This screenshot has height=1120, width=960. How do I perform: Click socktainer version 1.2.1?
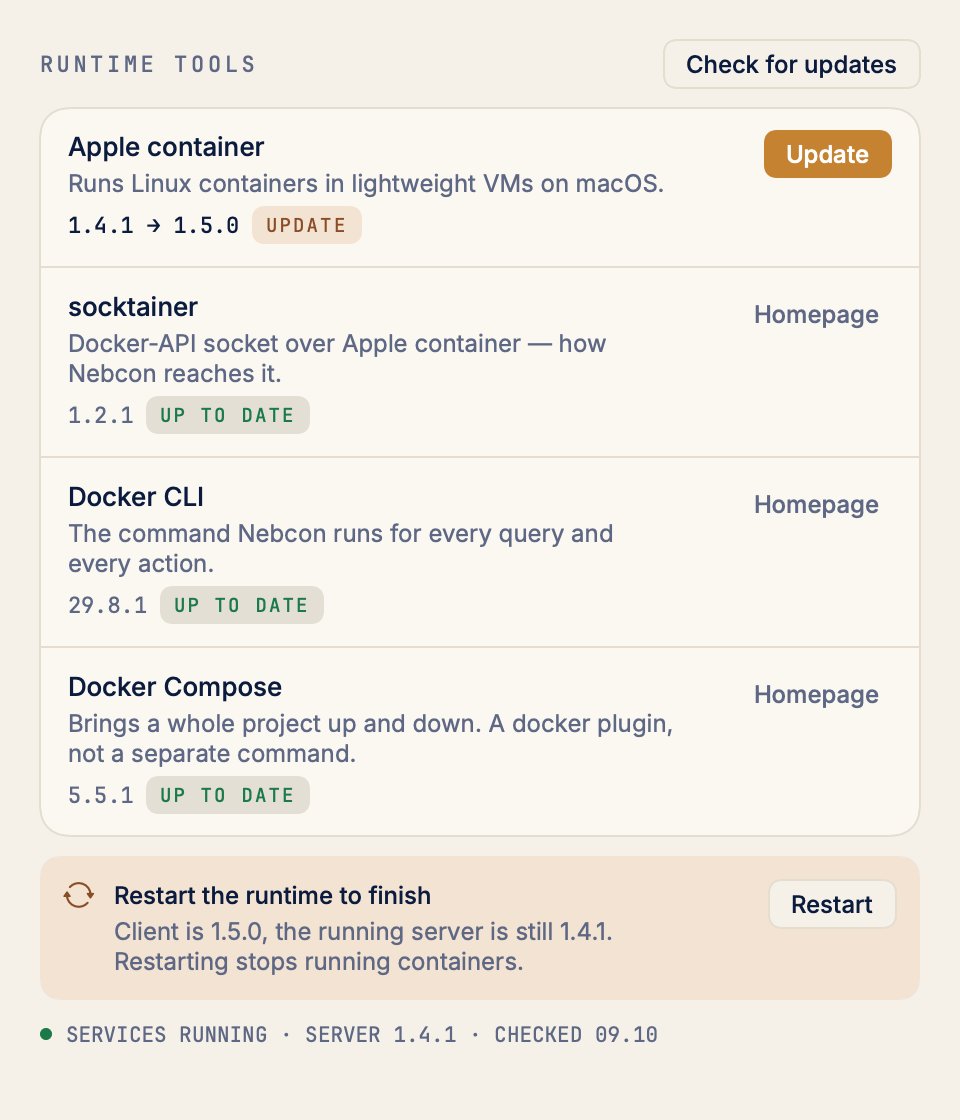101,416
